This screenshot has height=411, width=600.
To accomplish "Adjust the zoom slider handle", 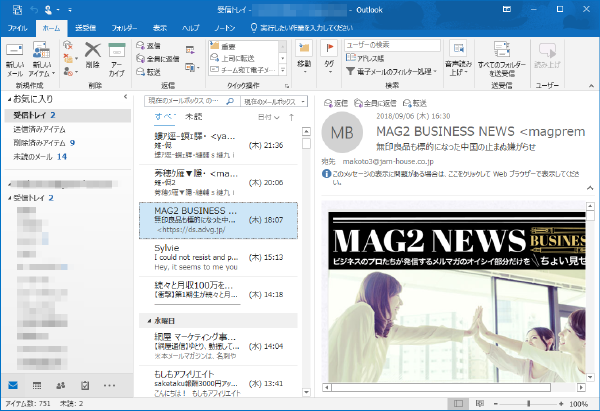I will [x=528, y=403].
